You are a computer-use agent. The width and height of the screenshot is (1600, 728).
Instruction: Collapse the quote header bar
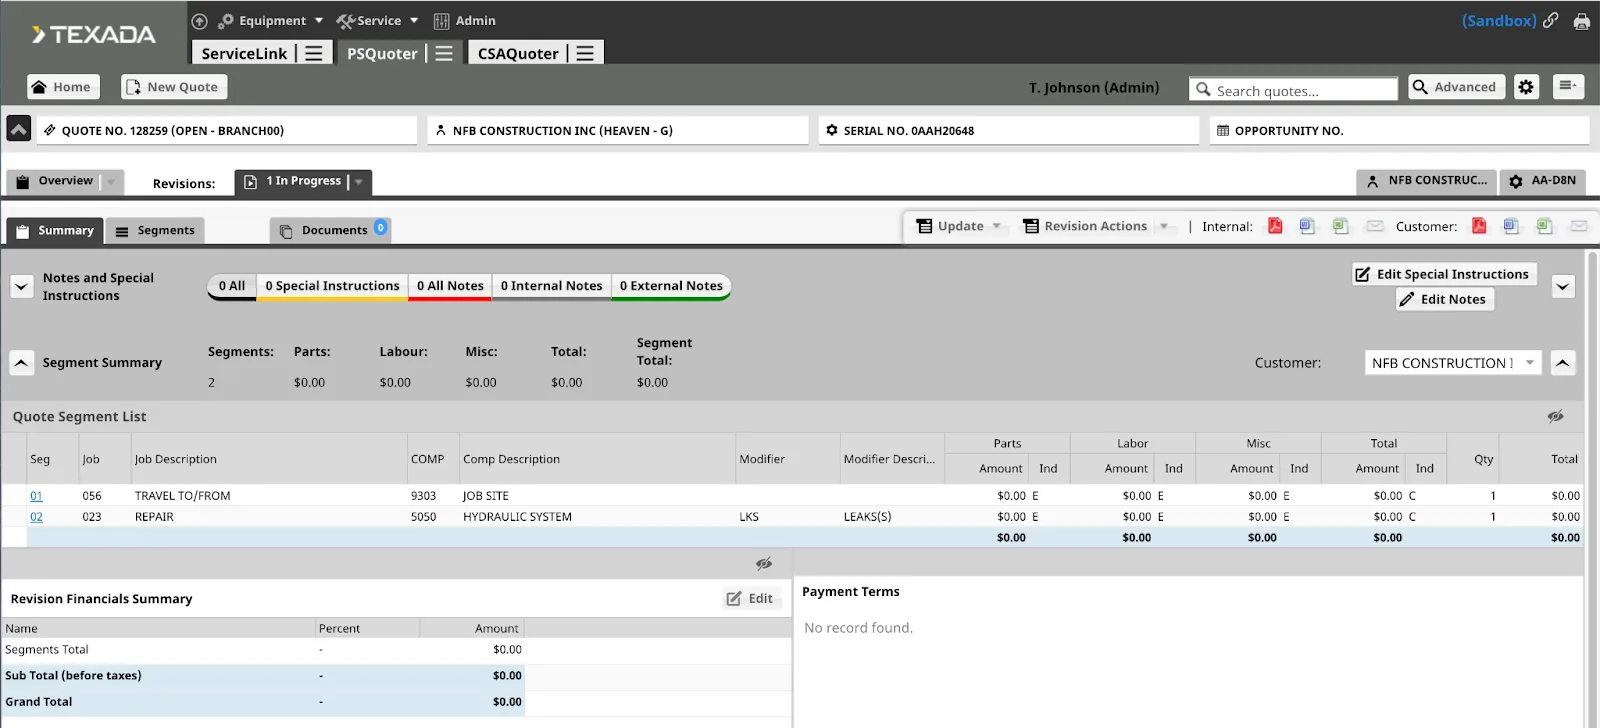(19, 129)
